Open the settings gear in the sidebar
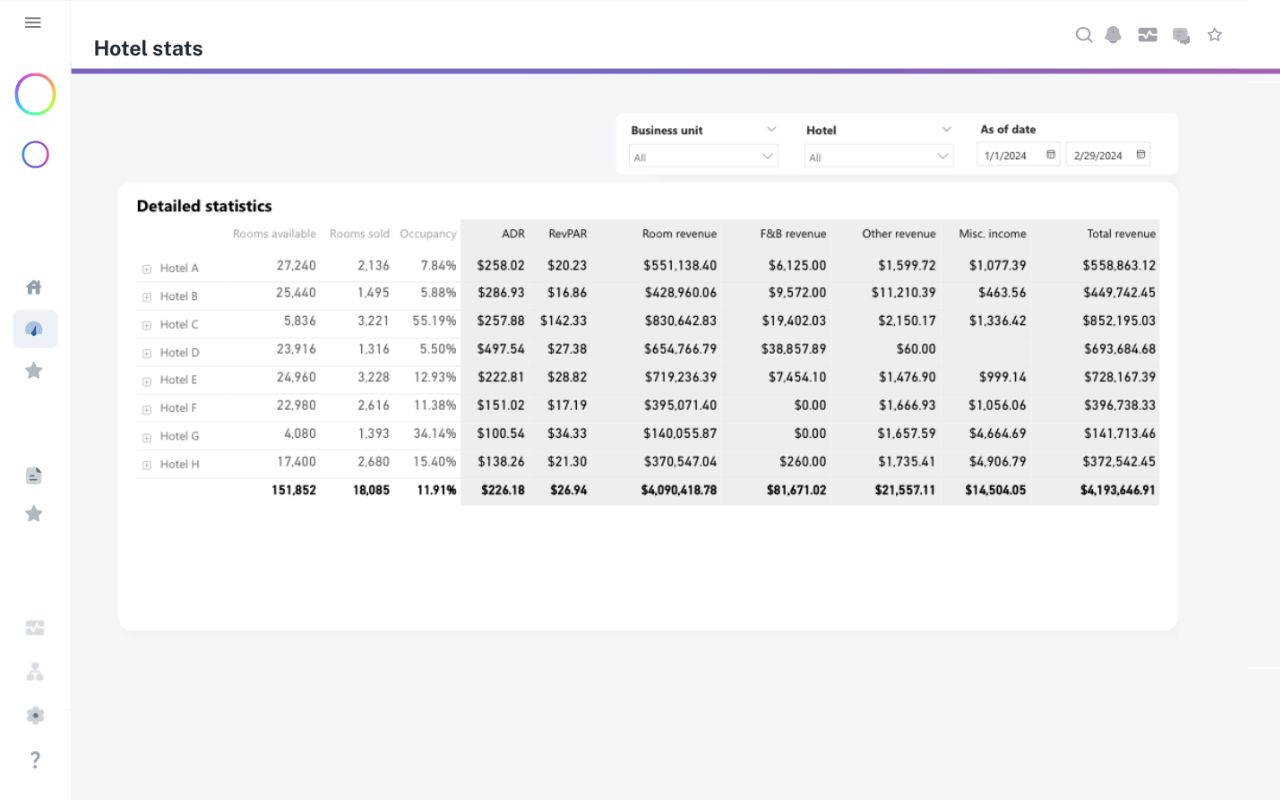 [x=35, y=715]
